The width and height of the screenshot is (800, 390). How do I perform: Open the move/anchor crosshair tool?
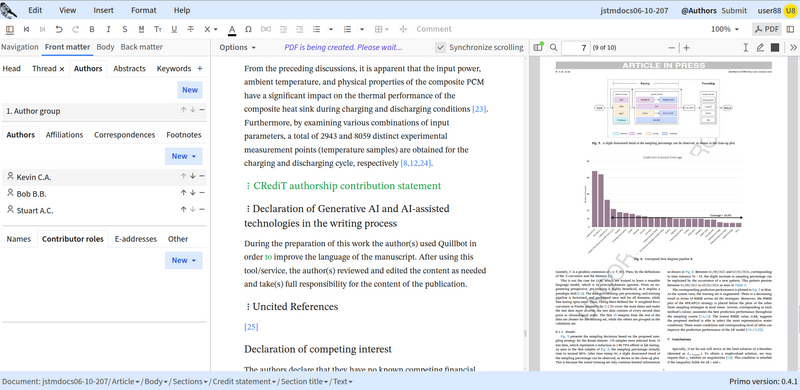pos(403,29)
